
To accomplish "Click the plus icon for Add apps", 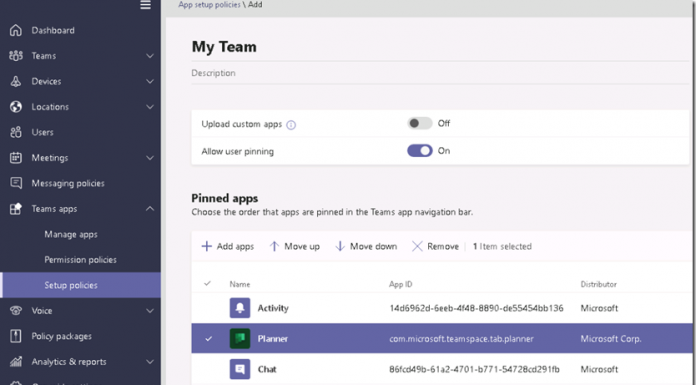I will tap(206, 246).
